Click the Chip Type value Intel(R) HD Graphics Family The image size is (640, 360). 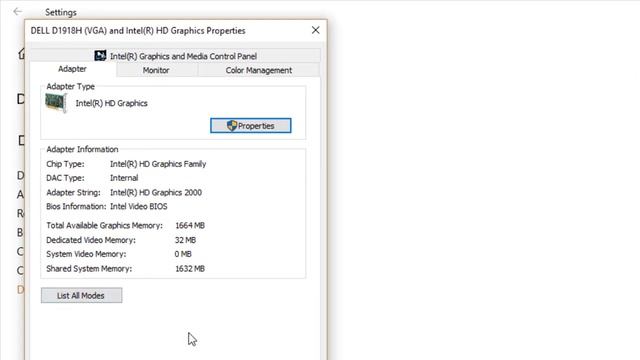pyautogui.click(x=158, y=164)
